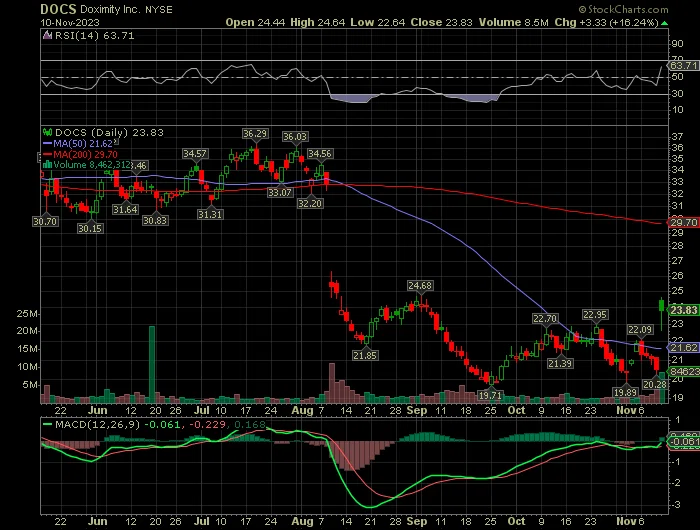Viewport: 700px width, 530px height.
Task: Click the -3 level on MACD axis
Action: point(677,505)
